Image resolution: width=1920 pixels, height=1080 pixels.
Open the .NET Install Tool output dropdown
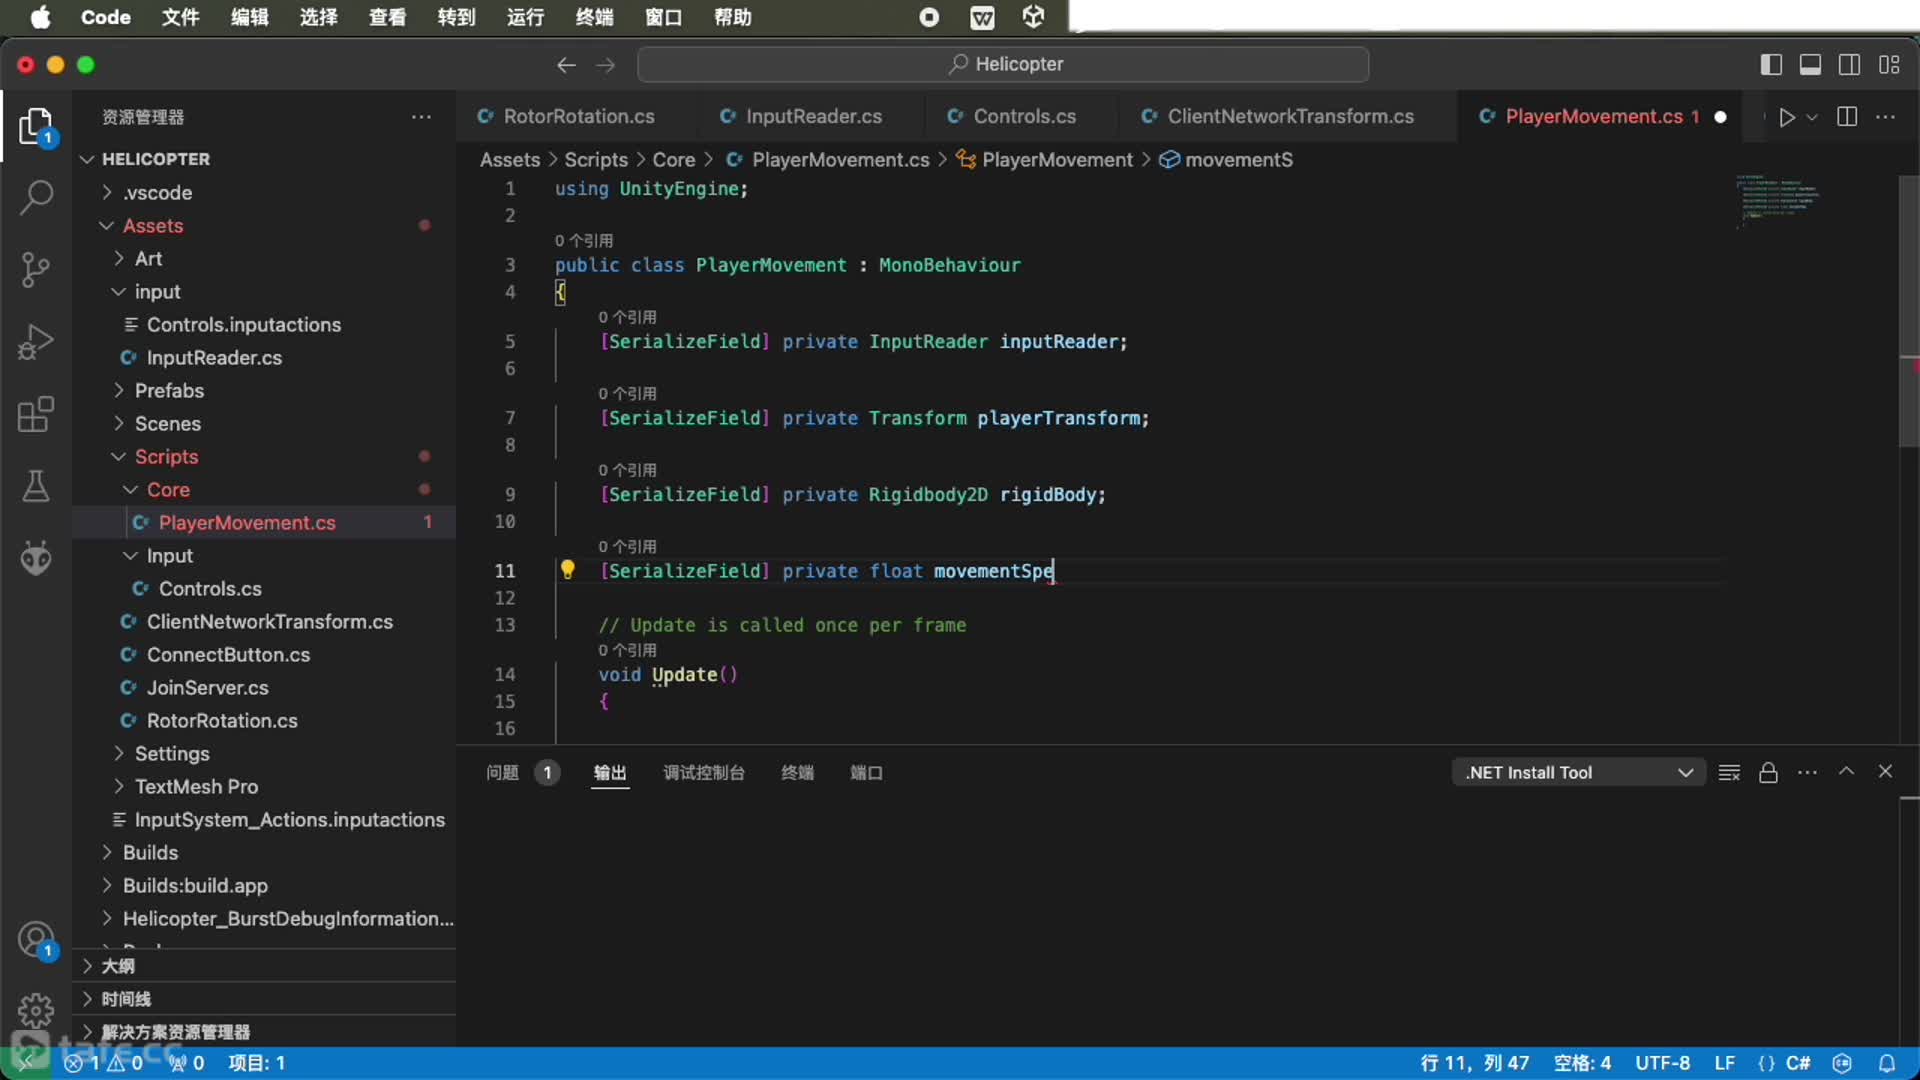point(1578,772)
